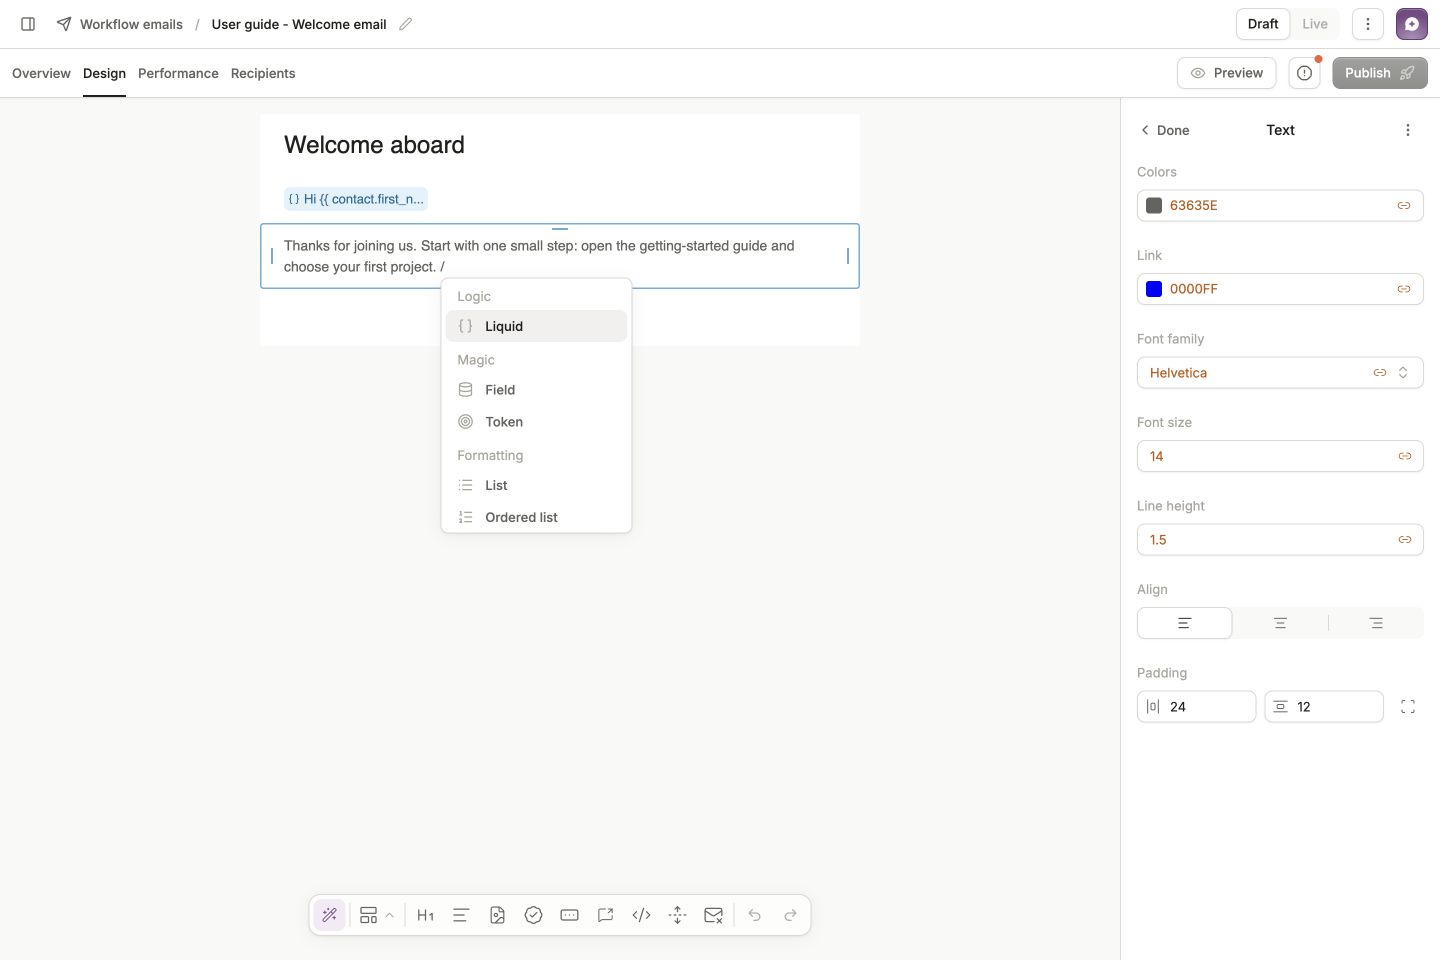Insert a spacer divider icon
The height and width of the screenshot is (960, 1440).
(677, 915)
